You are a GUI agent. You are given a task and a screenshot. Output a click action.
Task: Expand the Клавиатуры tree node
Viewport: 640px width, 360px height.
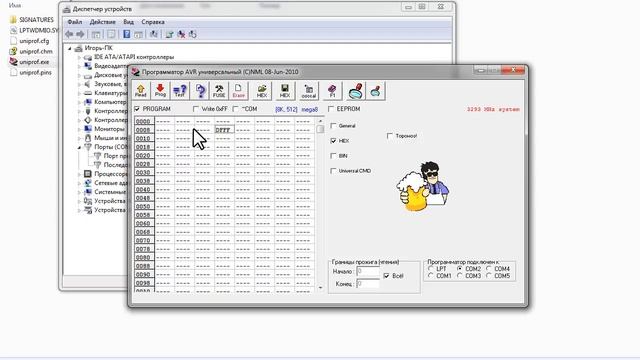click(79, 93)
